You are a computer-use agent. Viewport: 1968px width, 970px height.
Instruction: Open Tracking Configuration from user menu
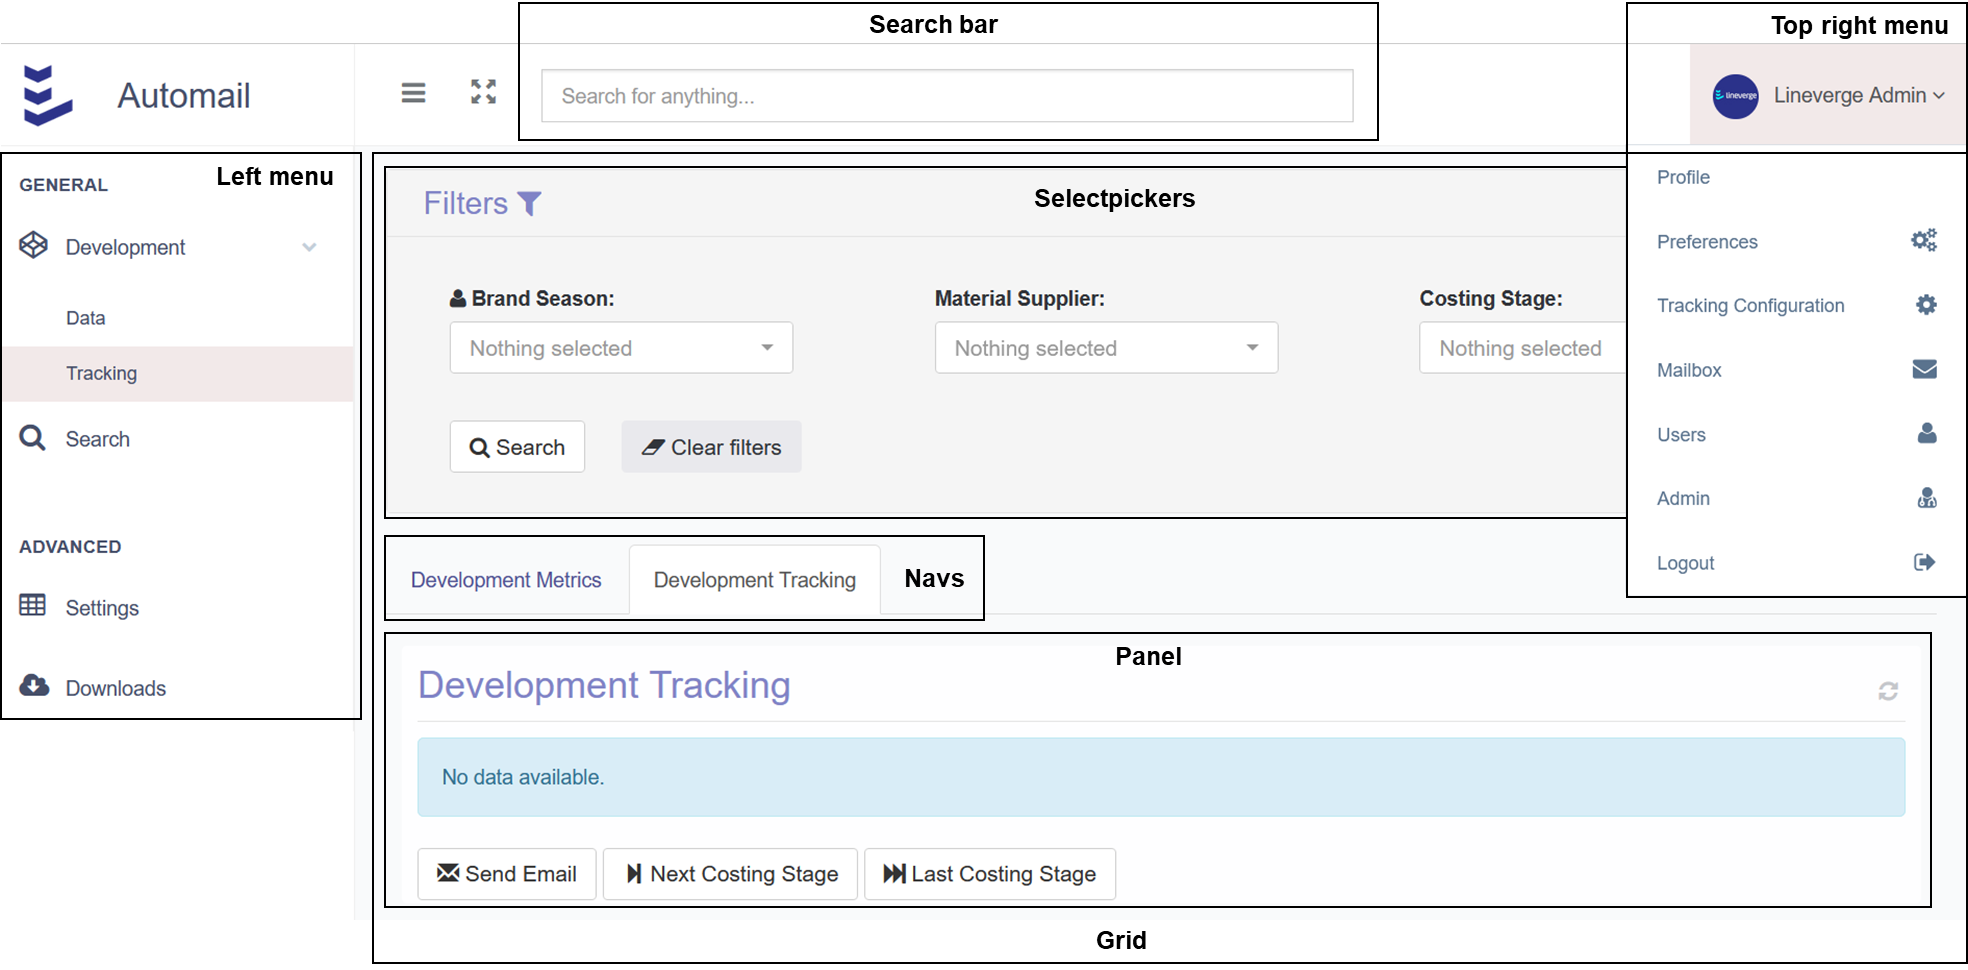tap(1750, 306)
